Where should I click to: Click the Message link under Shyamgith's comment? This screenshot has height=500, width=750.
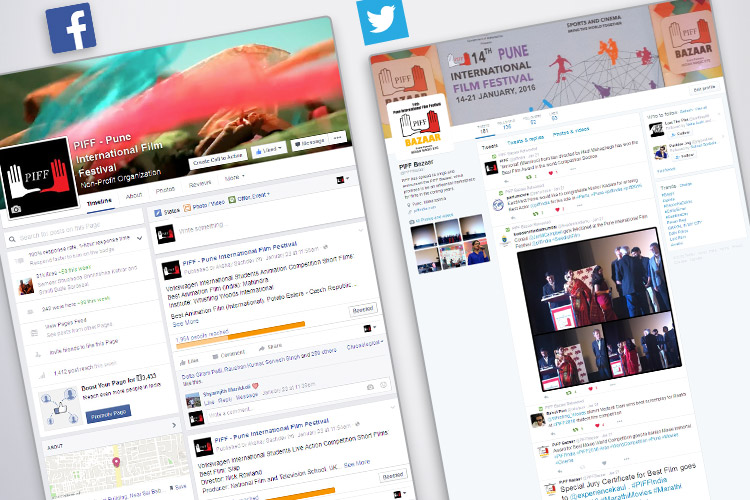point(247,396)
